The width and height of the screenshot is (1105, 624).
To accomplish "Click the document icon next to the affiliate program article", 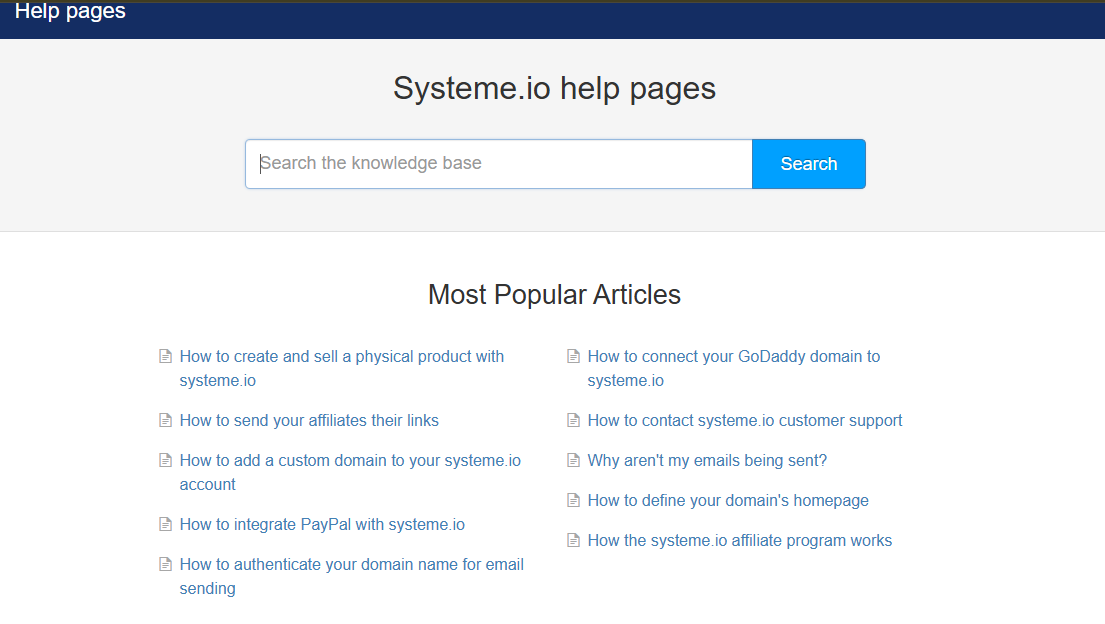I will click(573, 540).
